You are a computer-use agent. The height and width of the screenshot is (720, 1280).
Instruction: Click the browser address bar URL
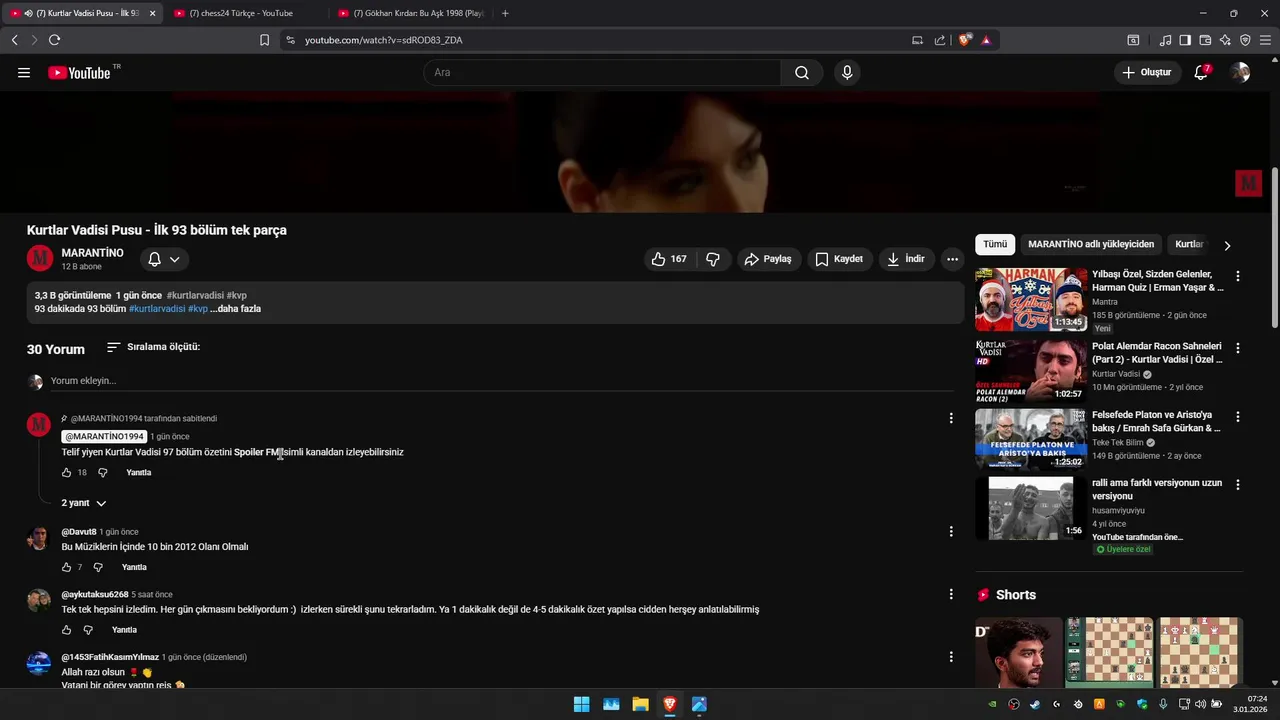[x=383, y=40]
